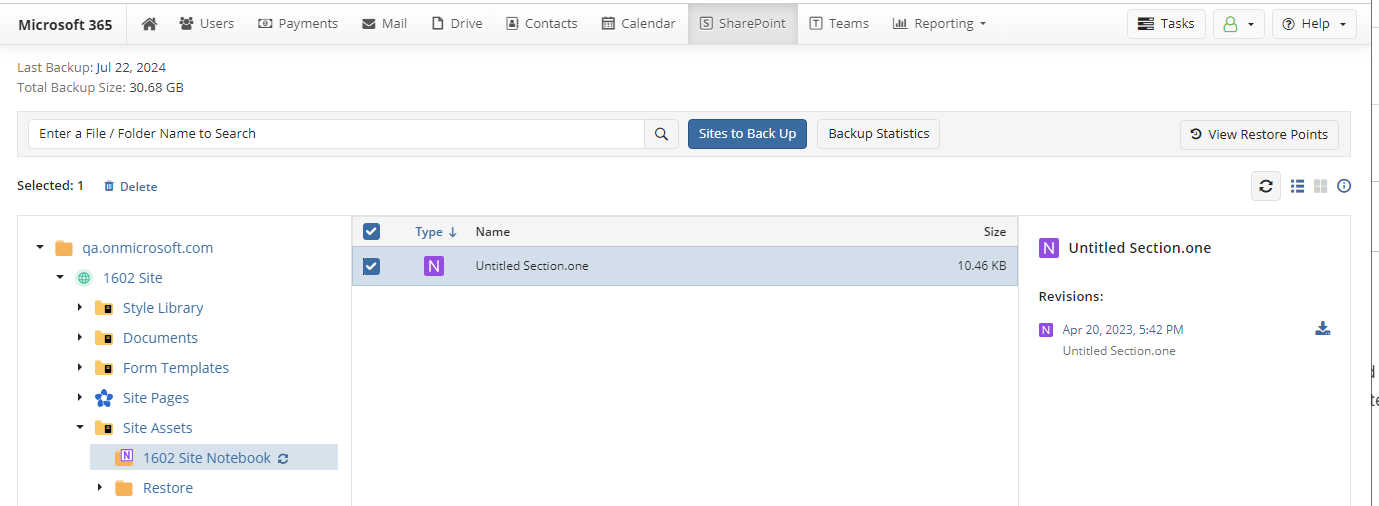Click the Documents locked folder icon
Viewport: 1379px width, 506px height.
tap(104, 338)
